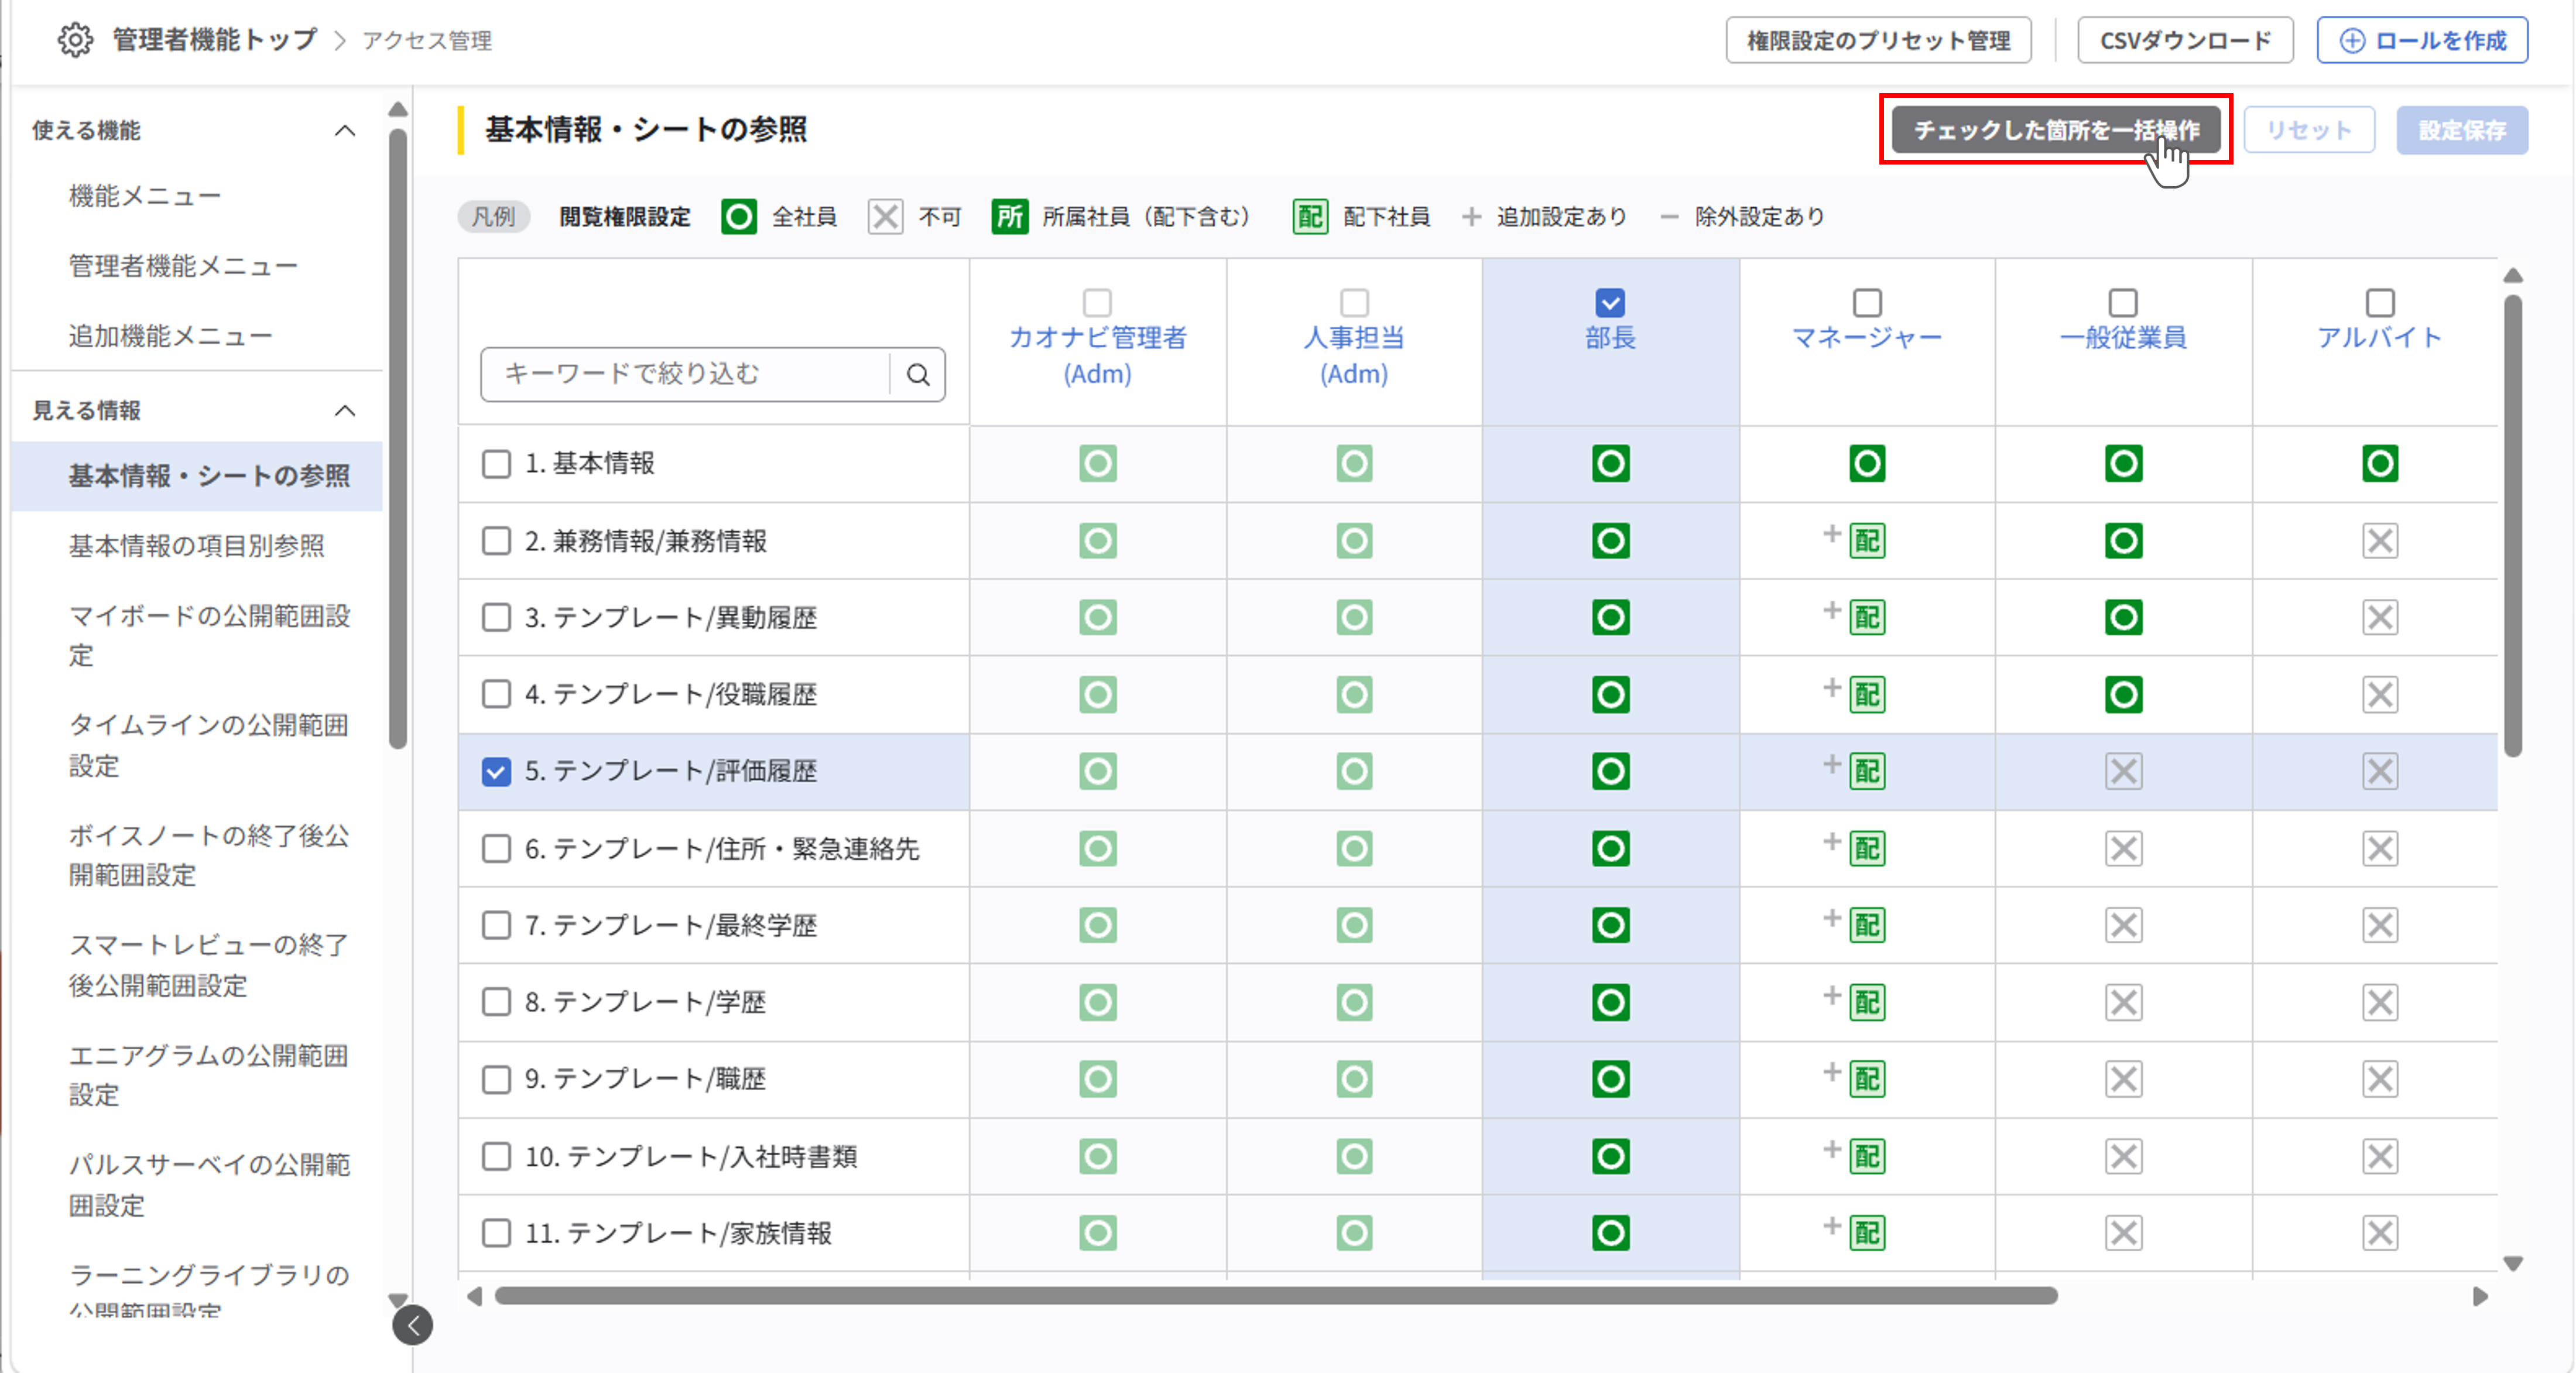Click 部長 circle icon for 5. テンプレート/評価履歴
Viewport: 2576px width, 1373px height.
(x=1610, y=771)
